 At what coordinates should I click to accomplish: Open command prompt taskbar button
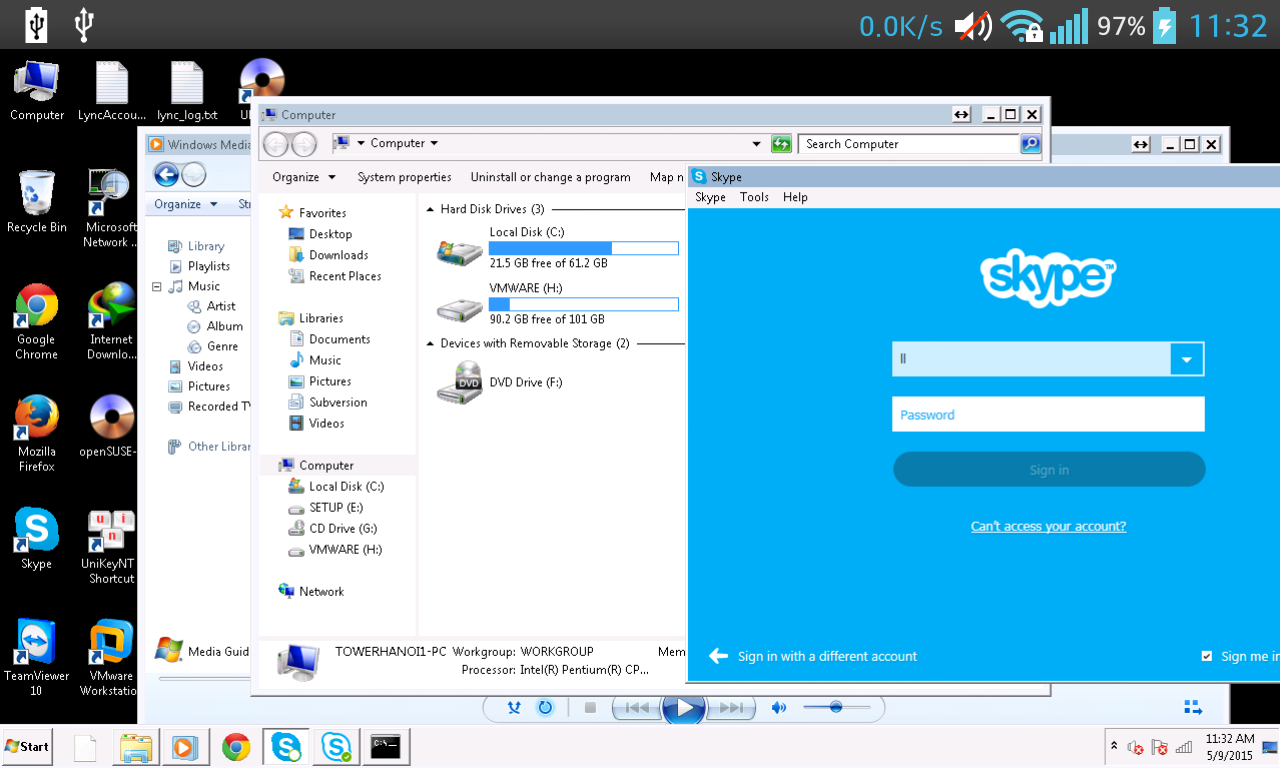[386, 747]
